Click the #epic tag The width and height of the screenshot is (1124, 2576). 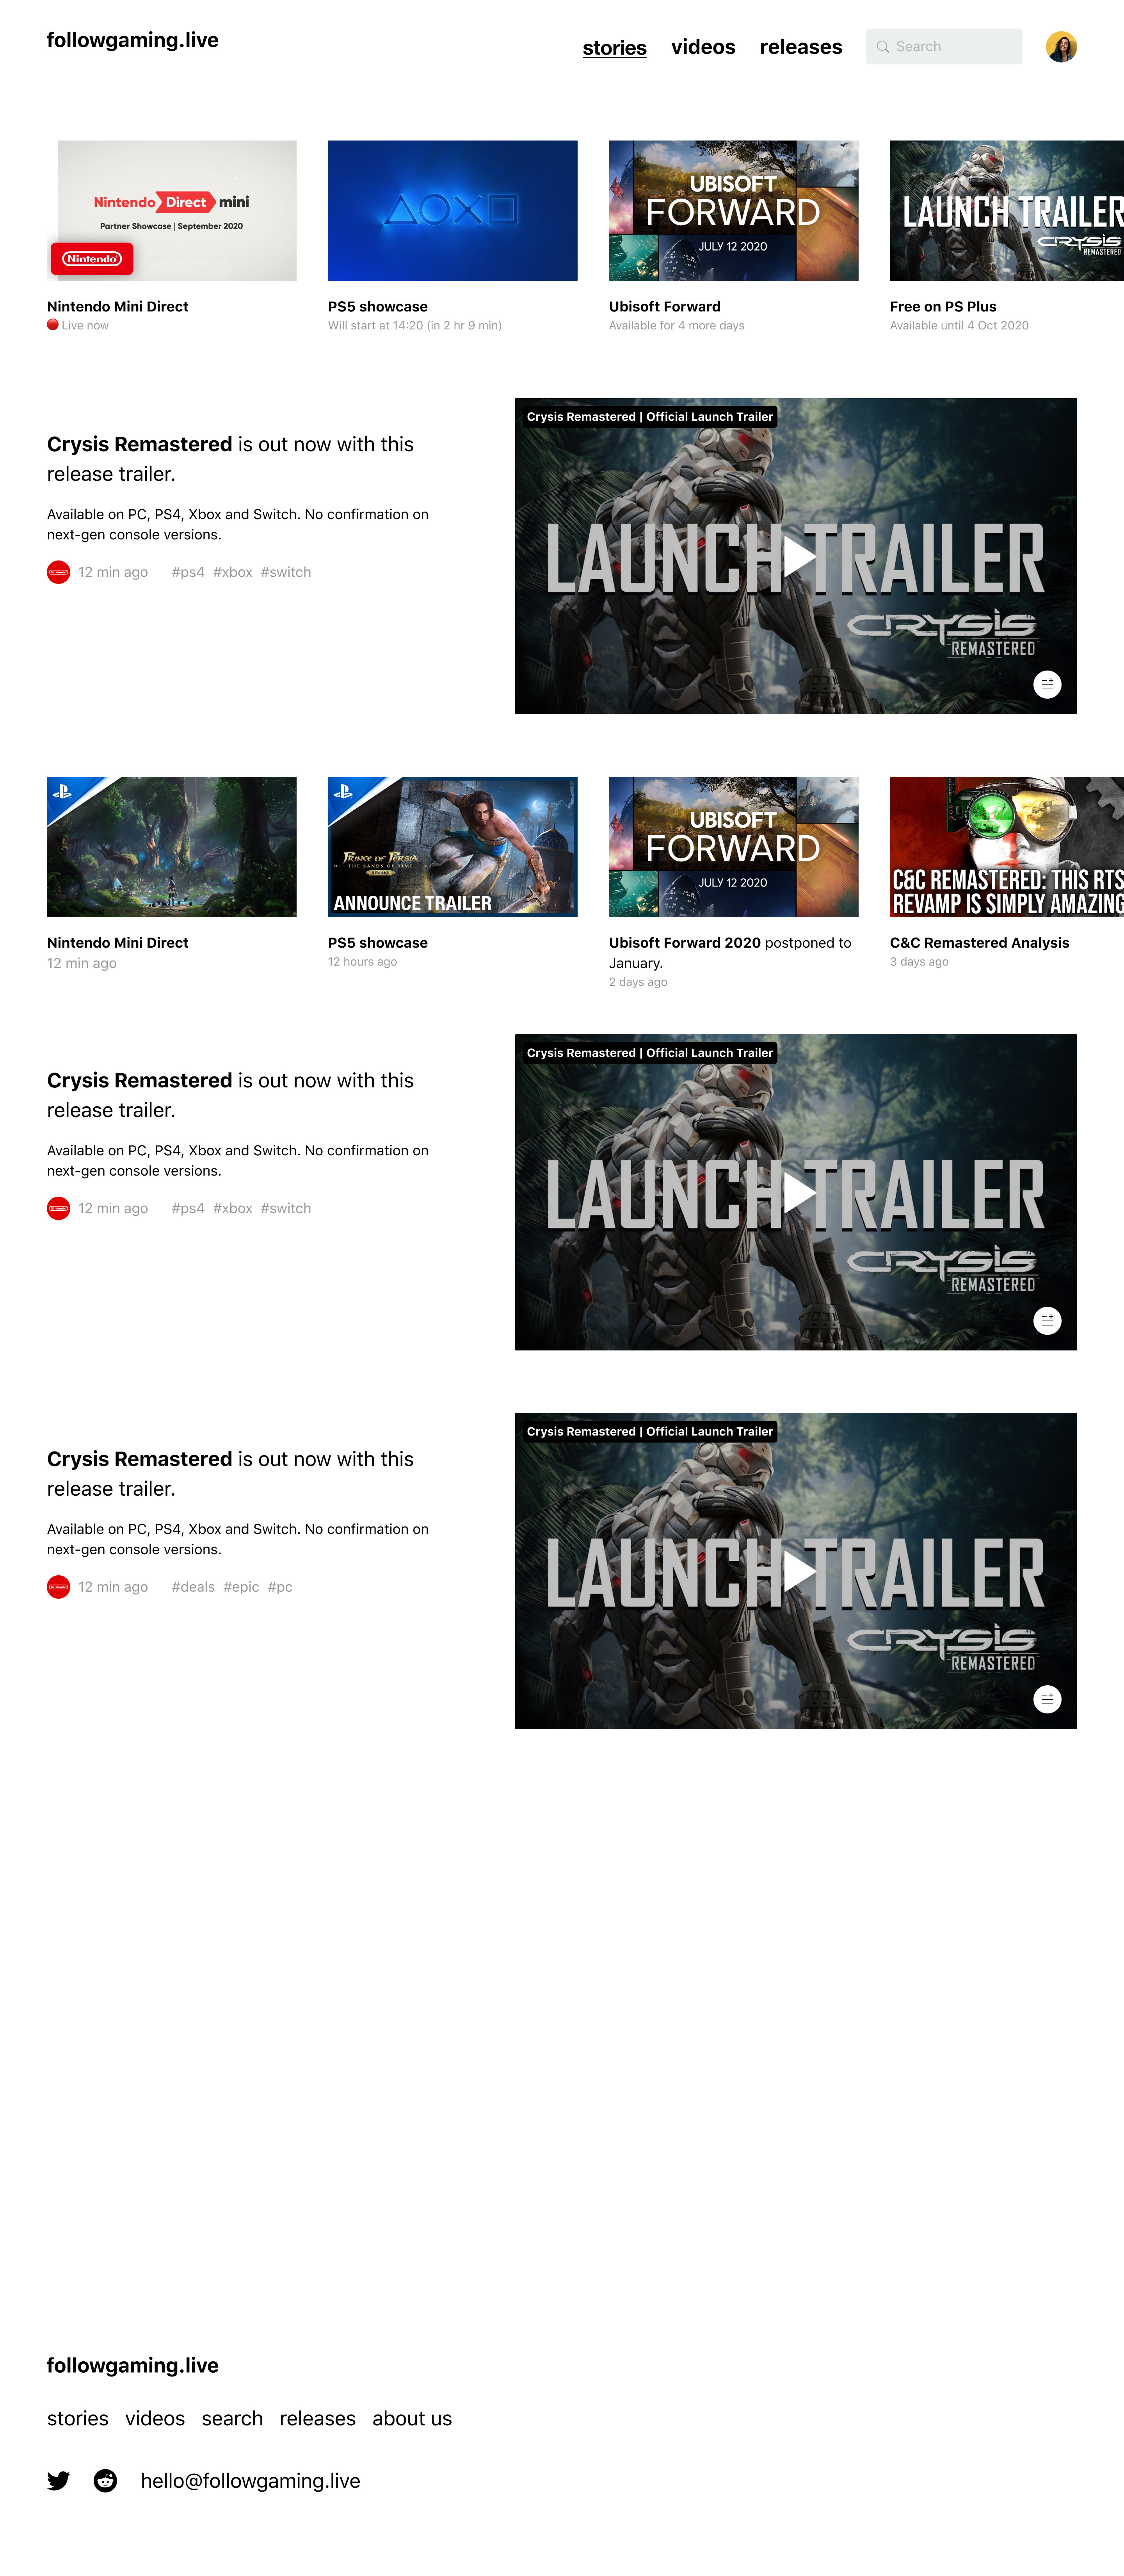click(x=241, y=1587)
